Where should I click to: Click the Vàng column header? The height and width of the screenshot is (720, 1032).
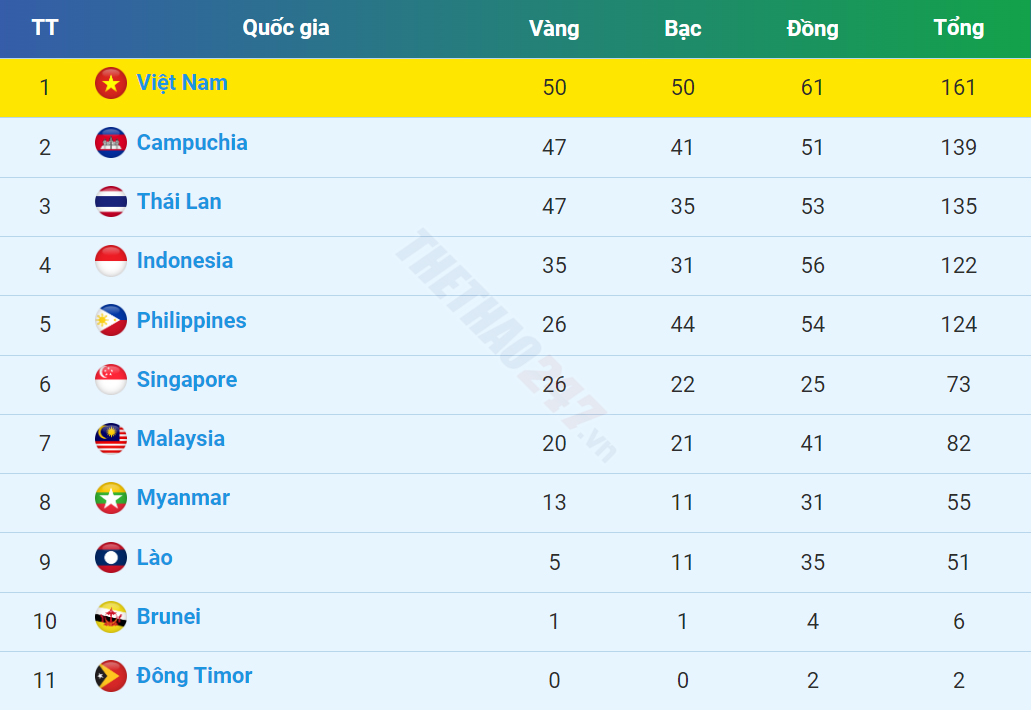click(x=554, y=28)
